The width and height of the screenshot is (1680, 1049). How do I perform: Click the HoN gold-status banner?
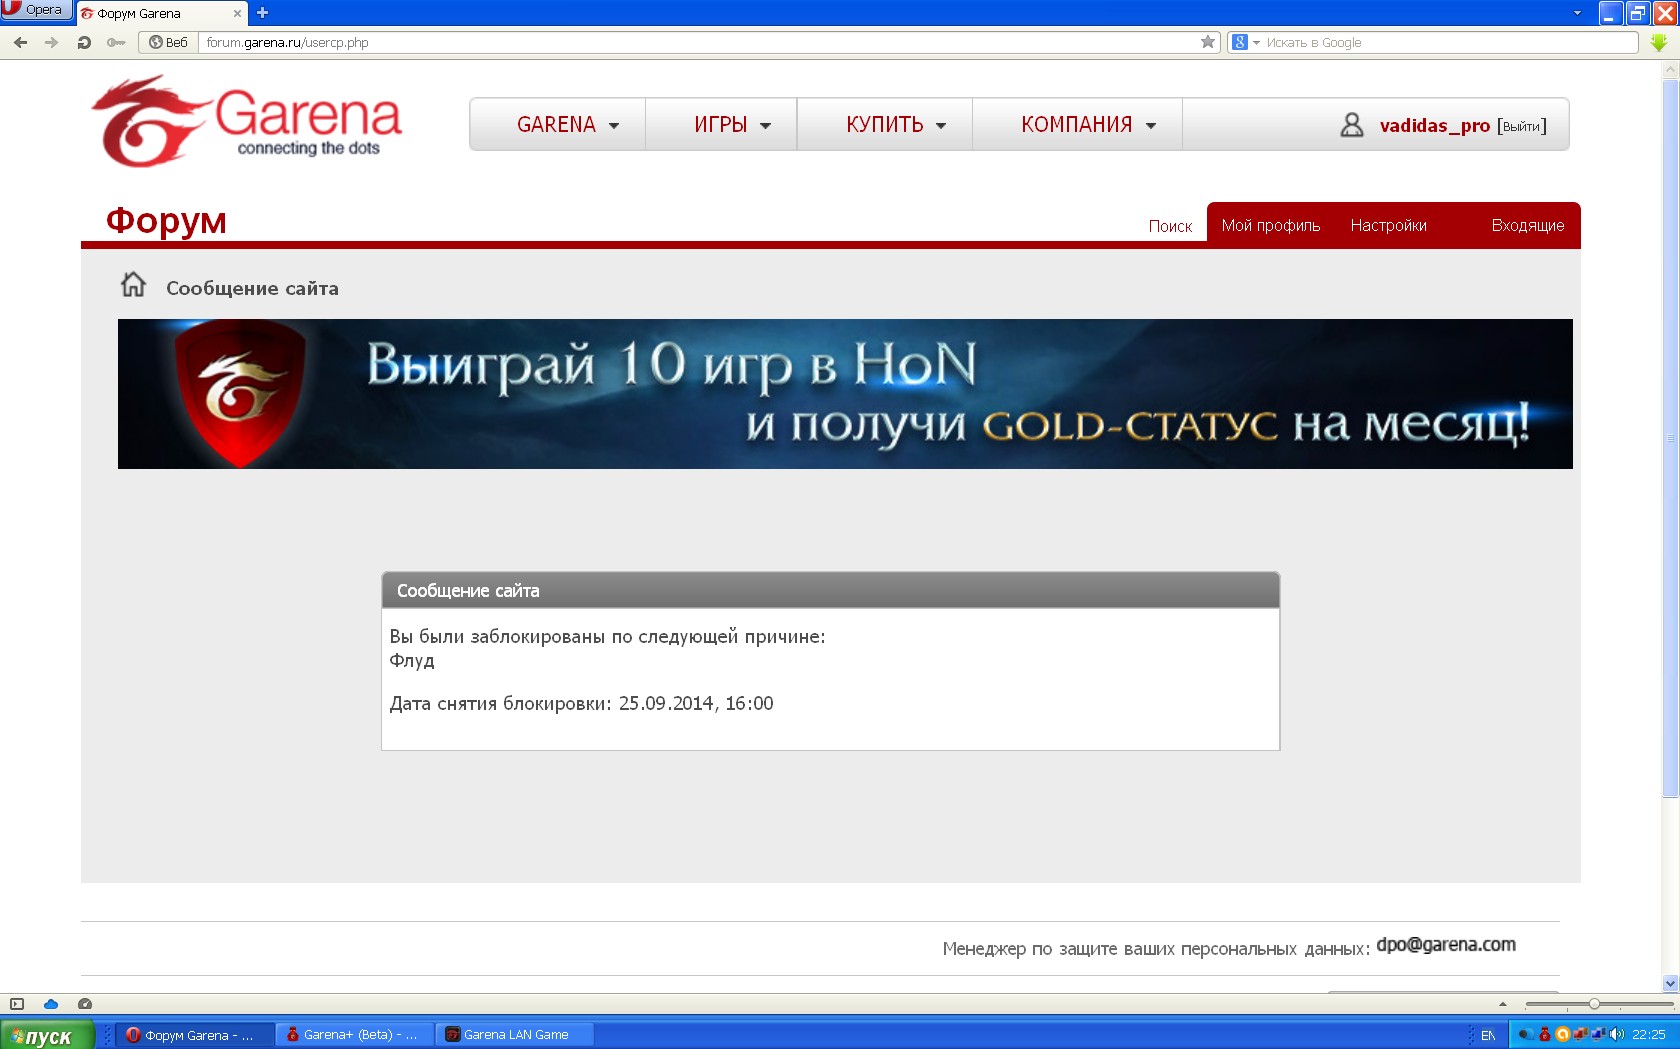(x=845, y=394)
